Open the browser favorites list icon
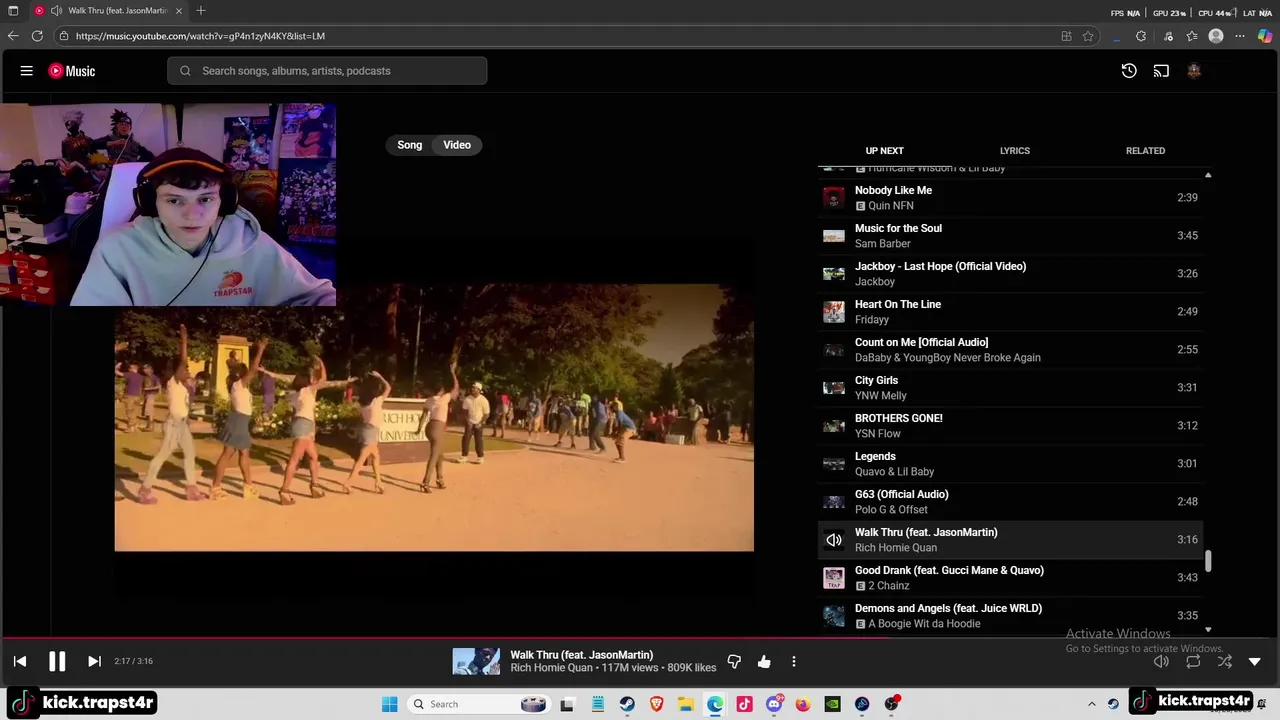 (x=1192, y=36)
